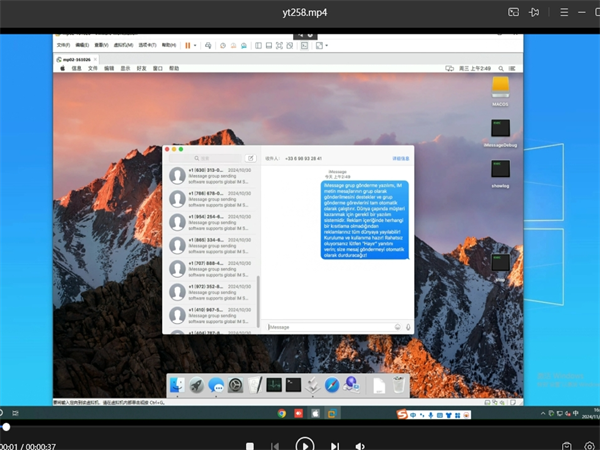This screenshot has height=450, width=600.
Task: Click the Messages app icon in dock
Action: tap(216, 384)
